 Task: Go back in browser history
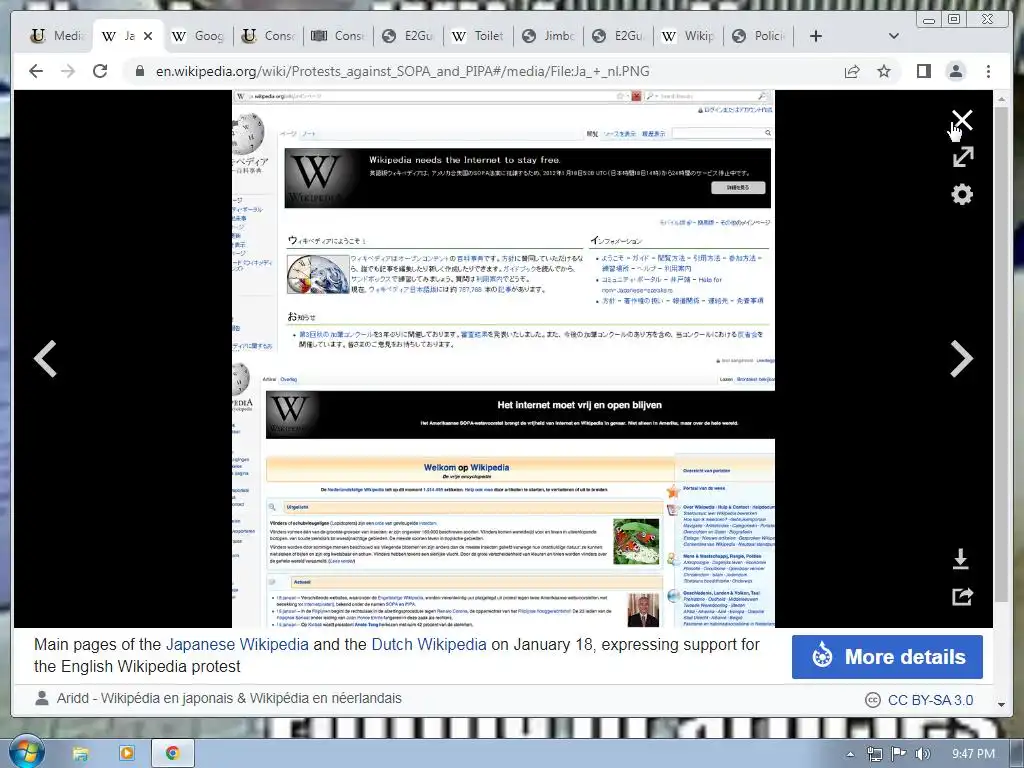coord(36,71)
